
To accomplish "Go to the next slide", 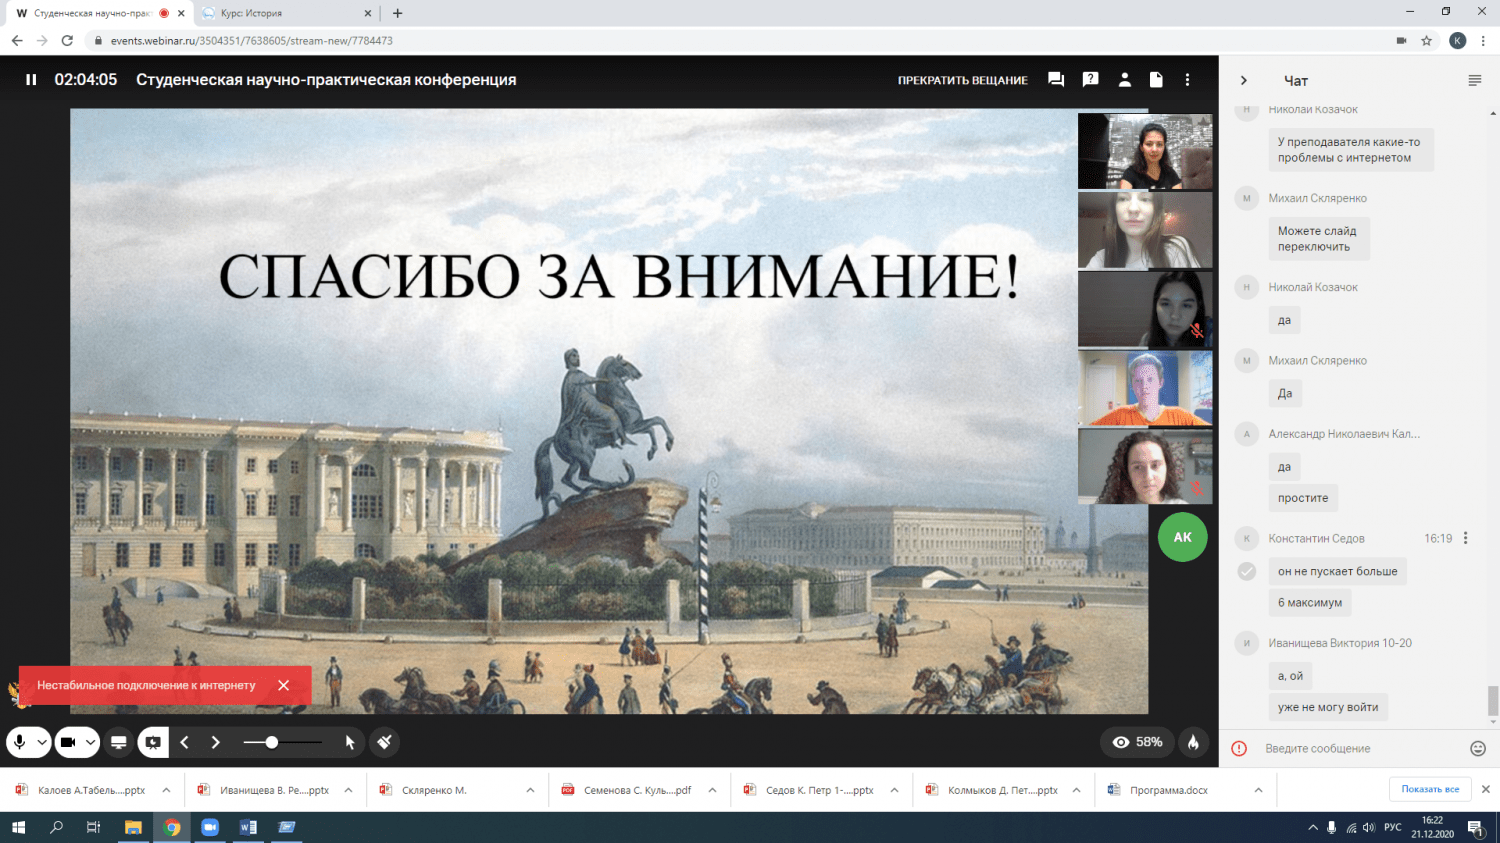I will point(215,742).
